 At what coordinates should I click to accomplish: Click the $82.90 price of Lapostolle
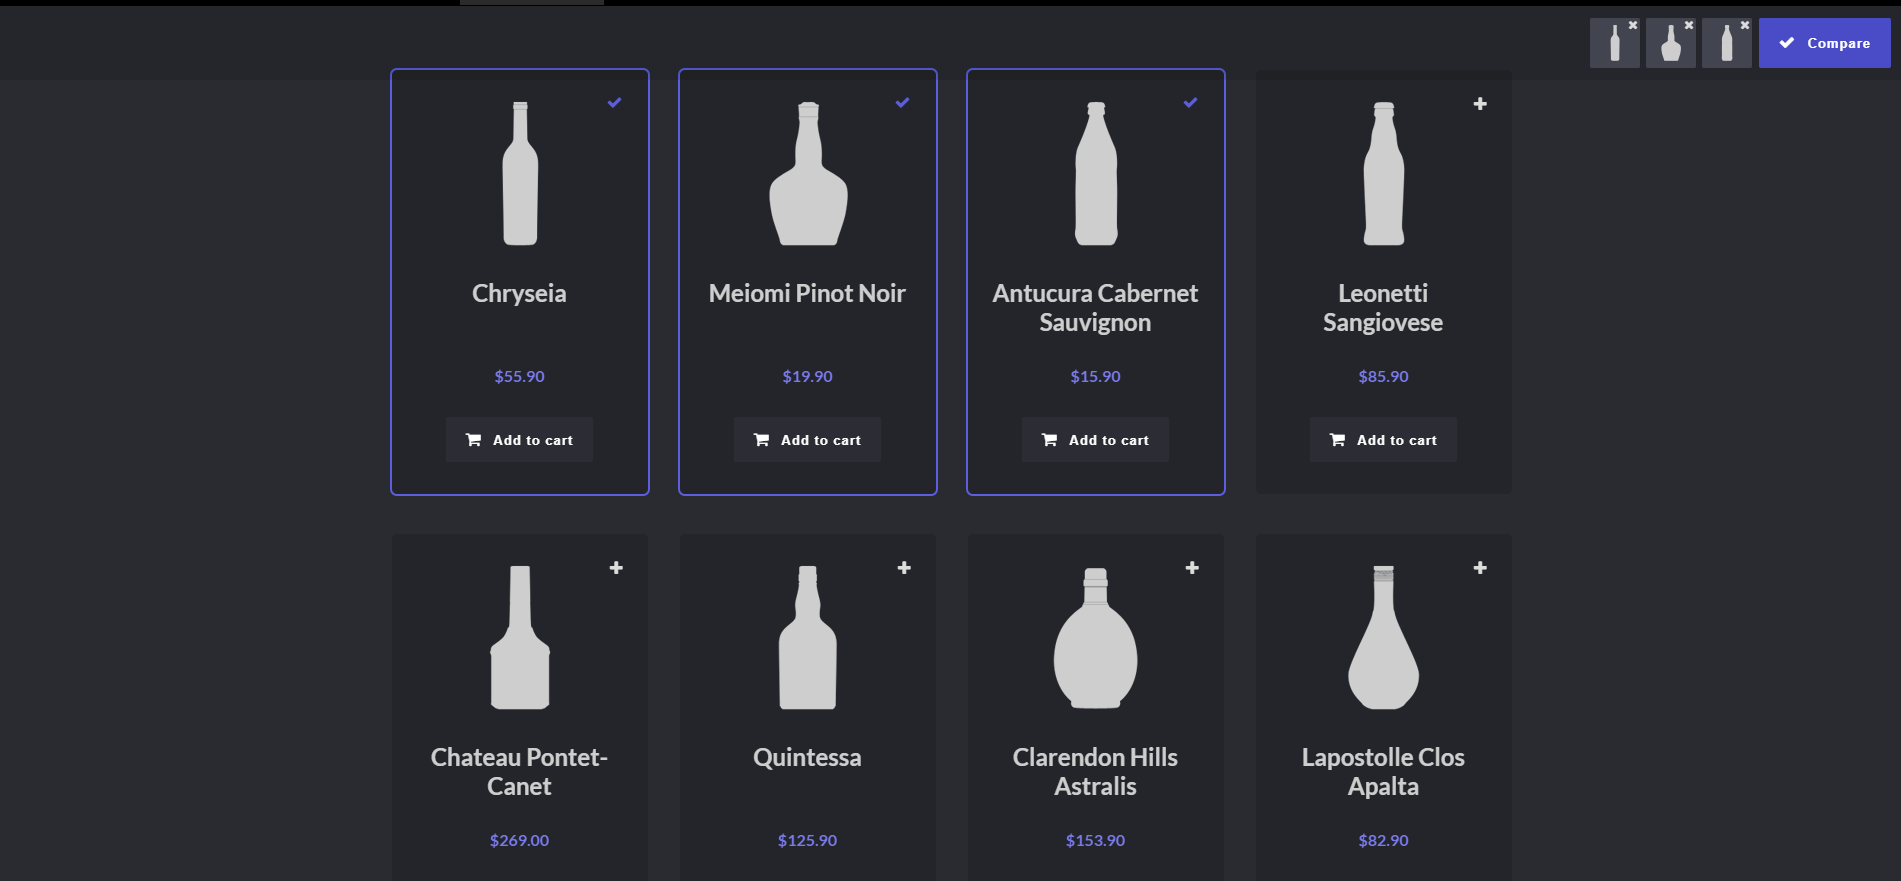(x=1384, y=841)
